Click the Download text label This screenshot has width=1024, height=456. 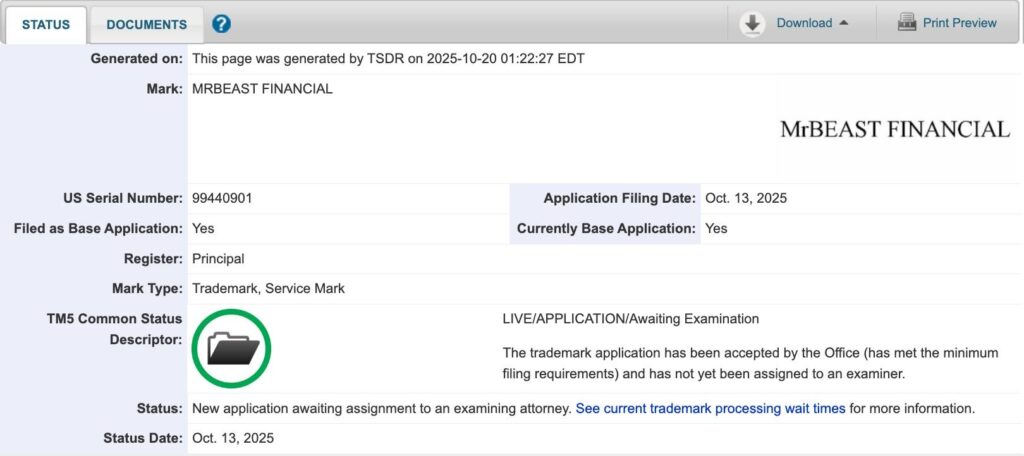pos(804,23)
